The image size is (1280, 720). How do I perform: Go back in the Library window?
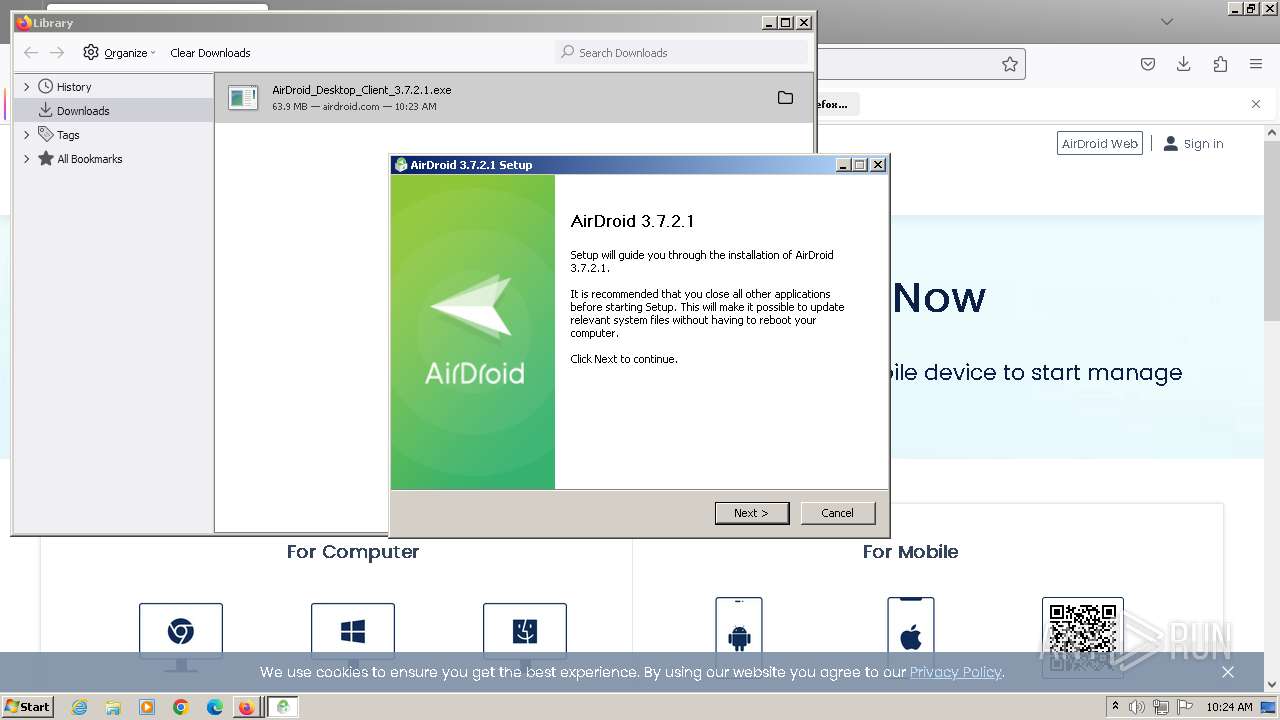tap(31, 53)
